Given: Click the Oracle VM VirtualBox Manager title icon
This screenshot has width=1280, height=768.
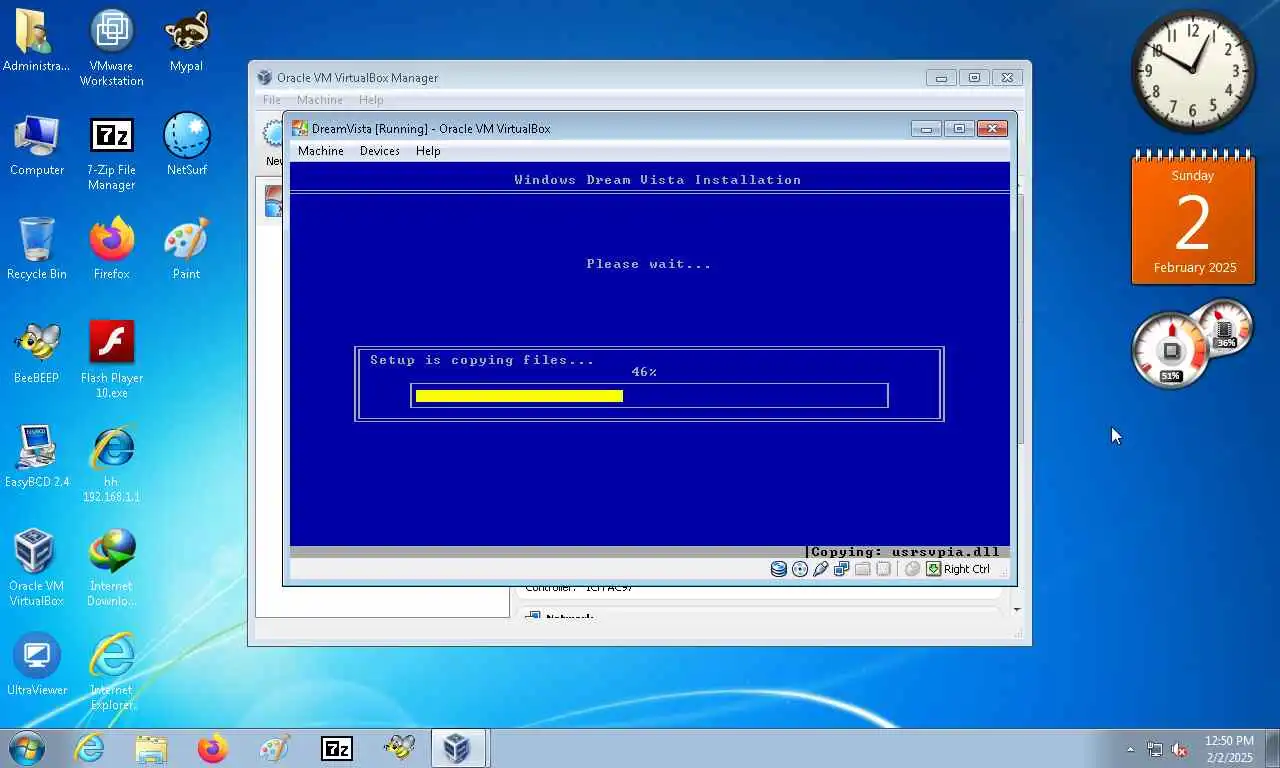Looking at the screenshot, I should pyautogui.click(x=264, y=78).
